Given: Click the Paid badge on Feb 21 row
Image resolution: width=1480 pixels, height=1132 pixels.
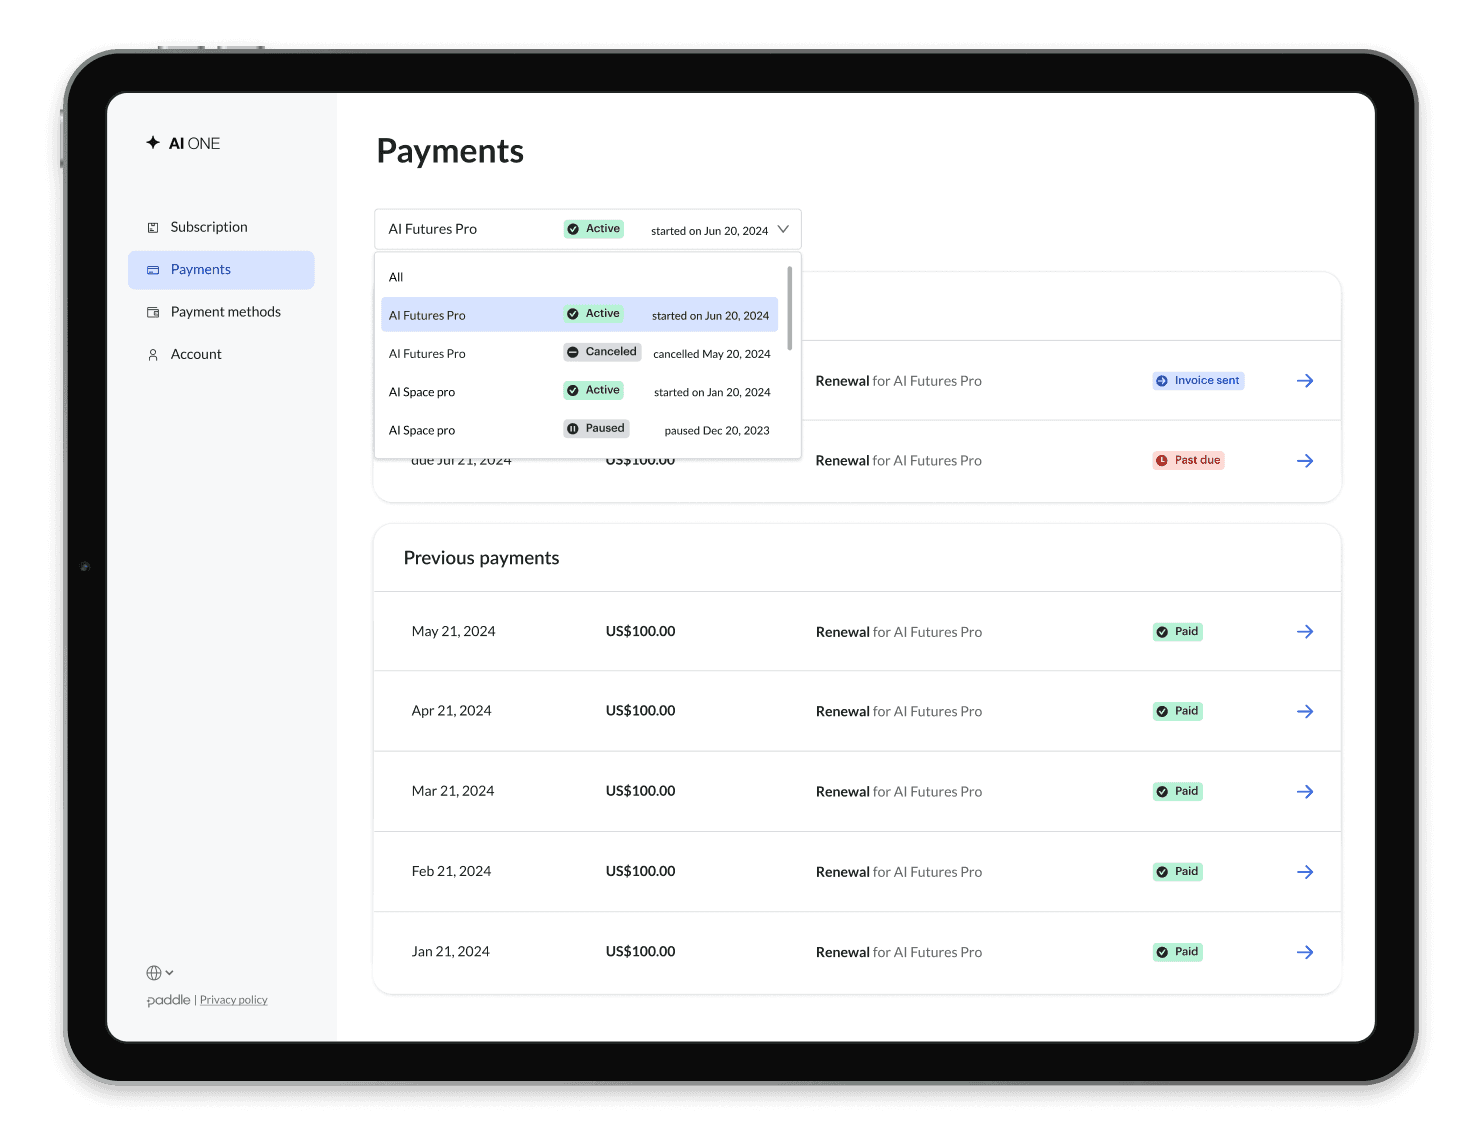Looking at the screenshot, I should (1177, 872).
